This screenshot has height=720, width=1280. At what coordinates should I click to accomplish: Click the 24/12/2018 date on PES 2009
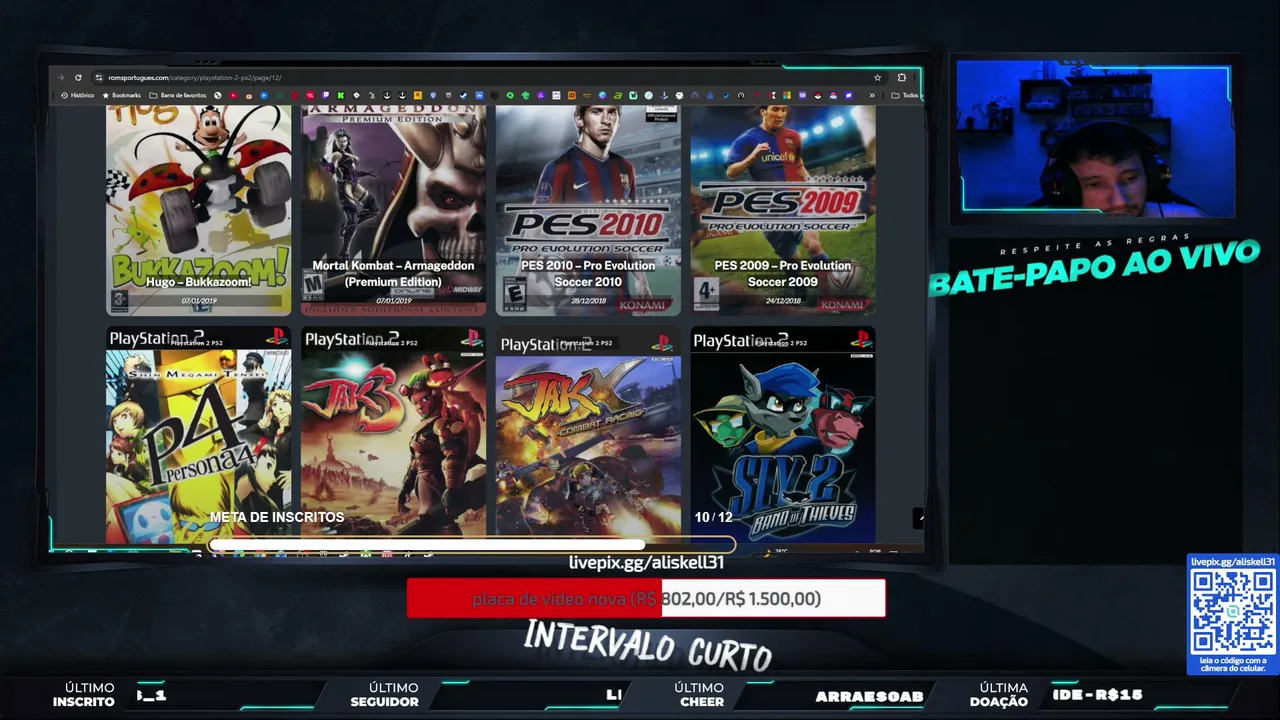(783, 301)
